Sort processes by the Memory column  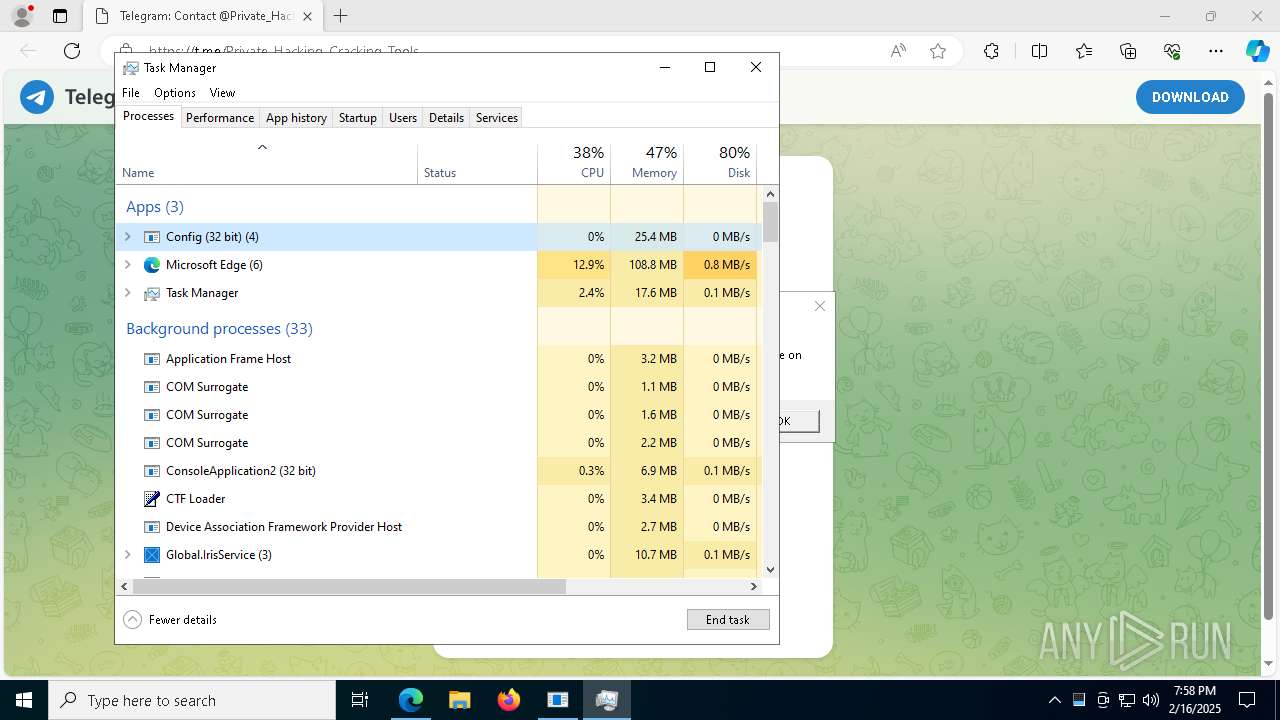click(647, 161)
